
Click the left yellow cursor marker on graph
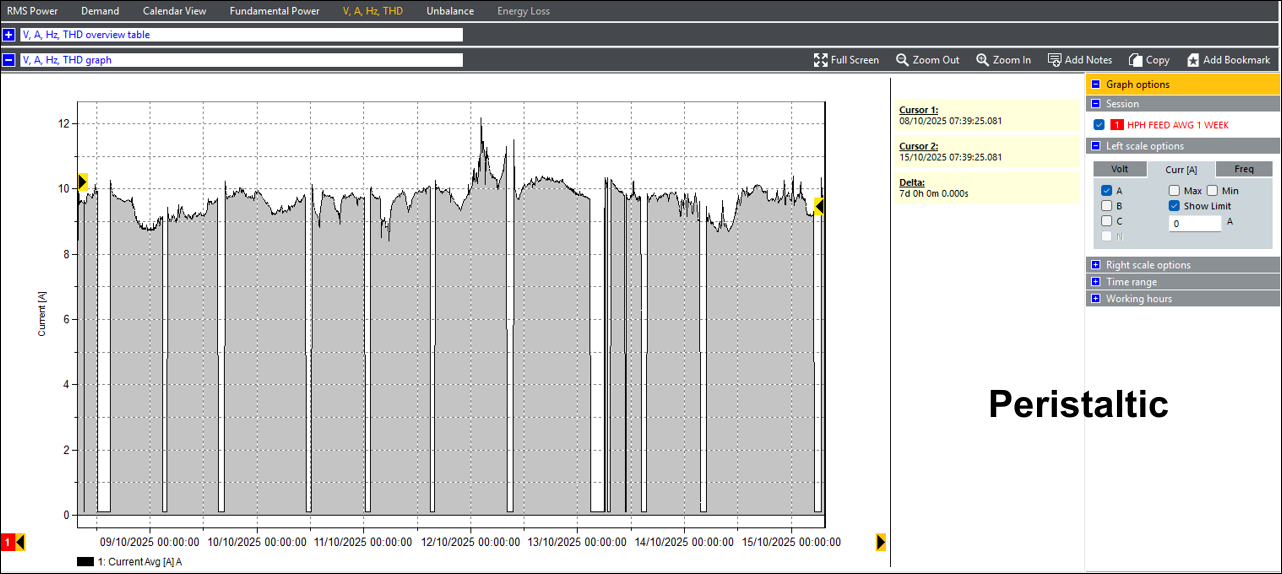click(83, 182)
